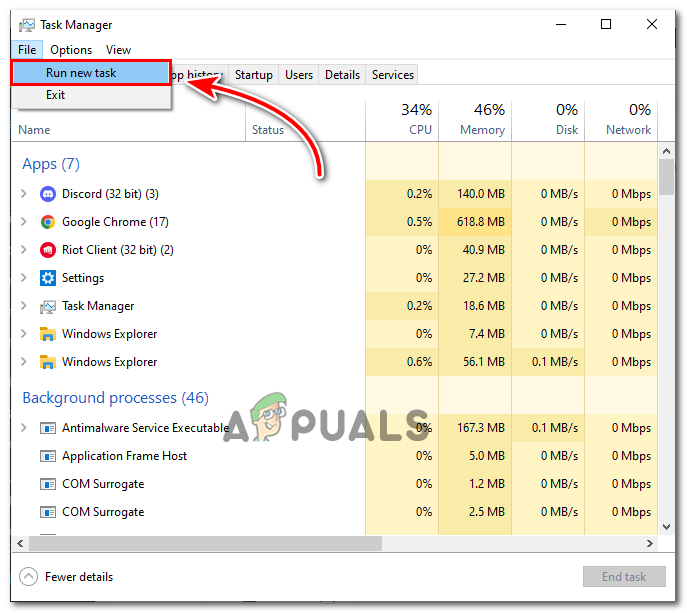Click the horizontal scrollbar right arrow

650,544
